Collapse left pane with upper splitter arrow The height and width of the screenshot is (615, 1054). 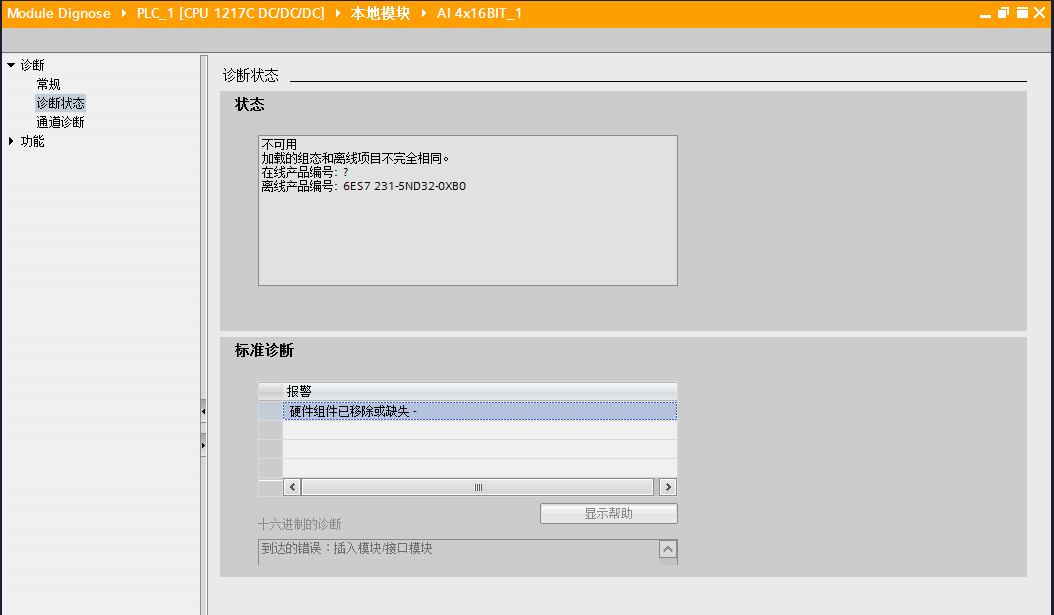203,411
